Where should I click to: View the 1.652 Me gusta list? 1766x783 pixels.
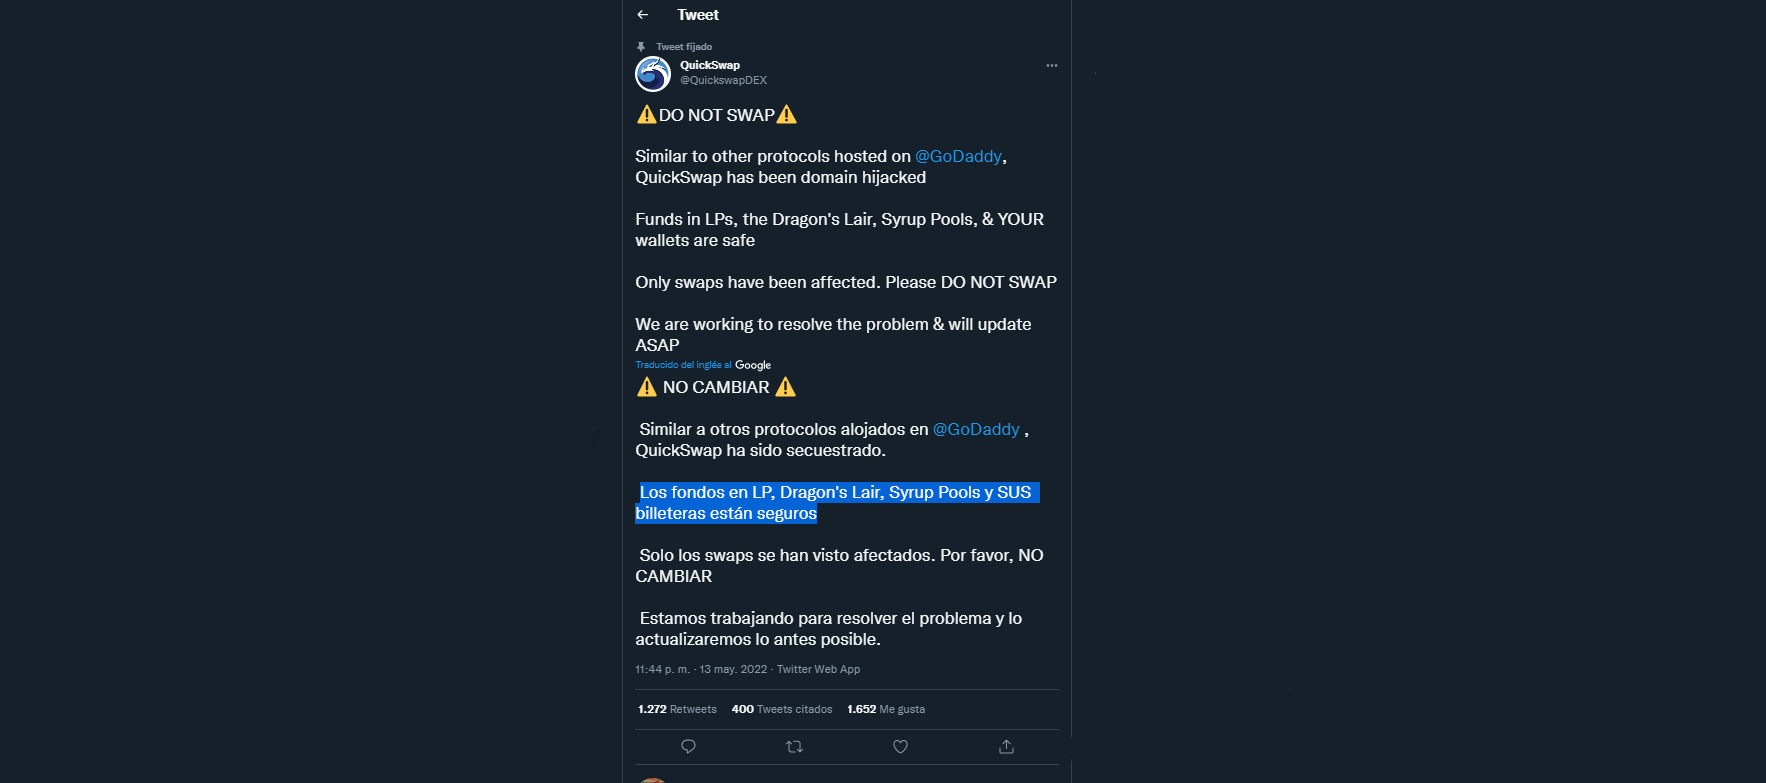(x=886, y=709)
